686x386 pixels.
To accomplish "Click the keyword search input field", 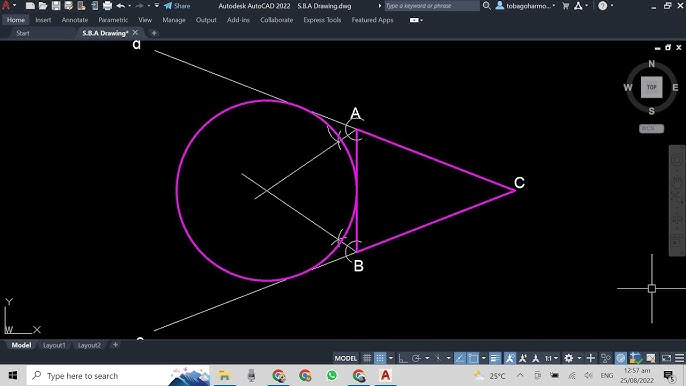I will coord(432,6).
